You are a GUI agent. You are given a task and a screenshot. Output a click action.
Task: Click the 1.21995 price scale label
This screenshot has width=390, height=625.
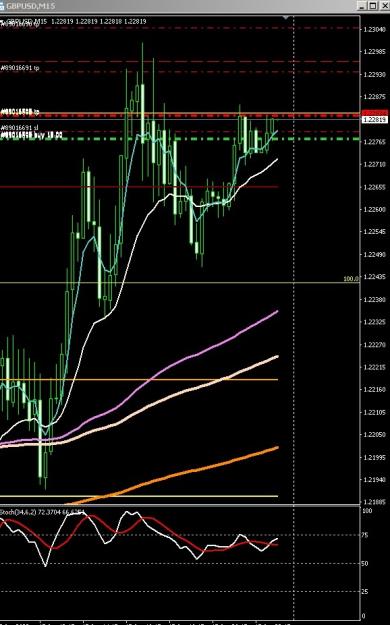coord(374,457)
